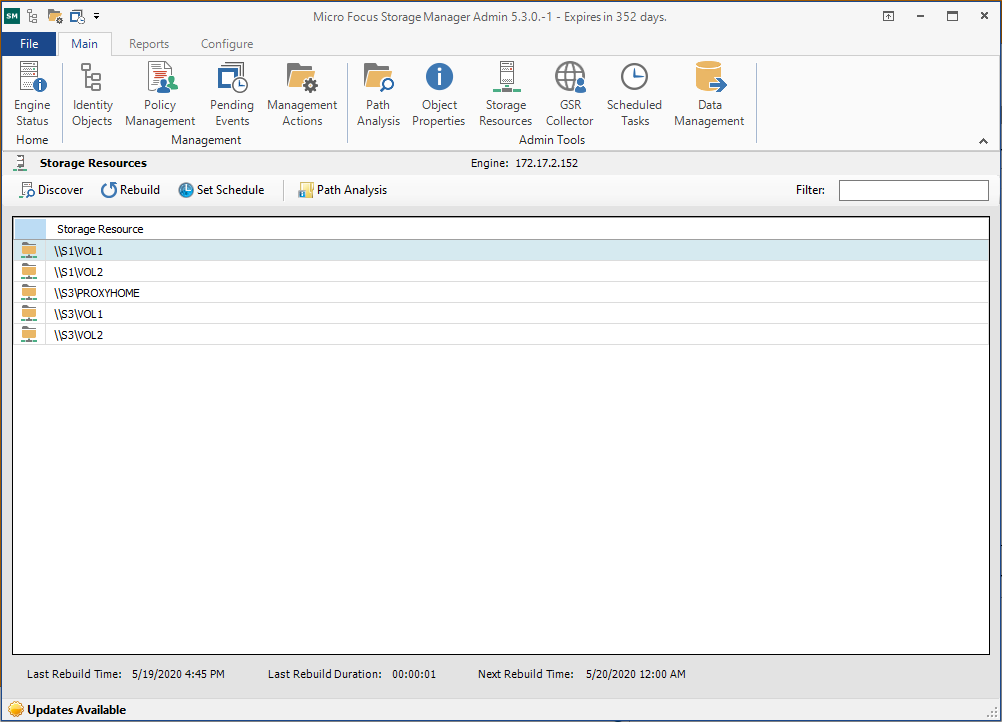Select the \\S1\VOL2 row
1002x722 pixels.
tap(501, 272)
